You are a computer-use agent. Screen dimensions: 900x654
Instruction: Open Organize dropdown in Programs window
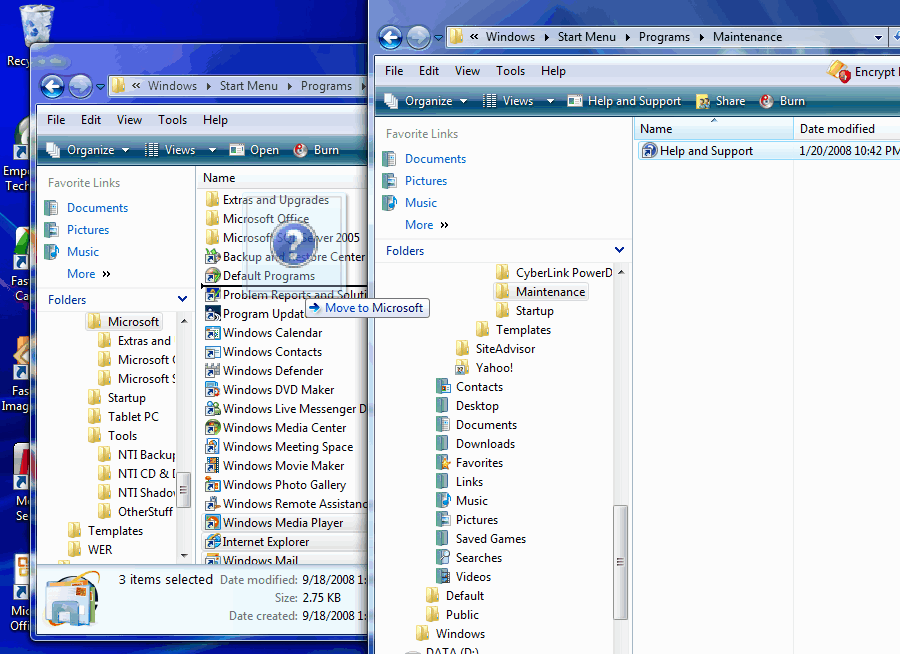pos(87,150)
